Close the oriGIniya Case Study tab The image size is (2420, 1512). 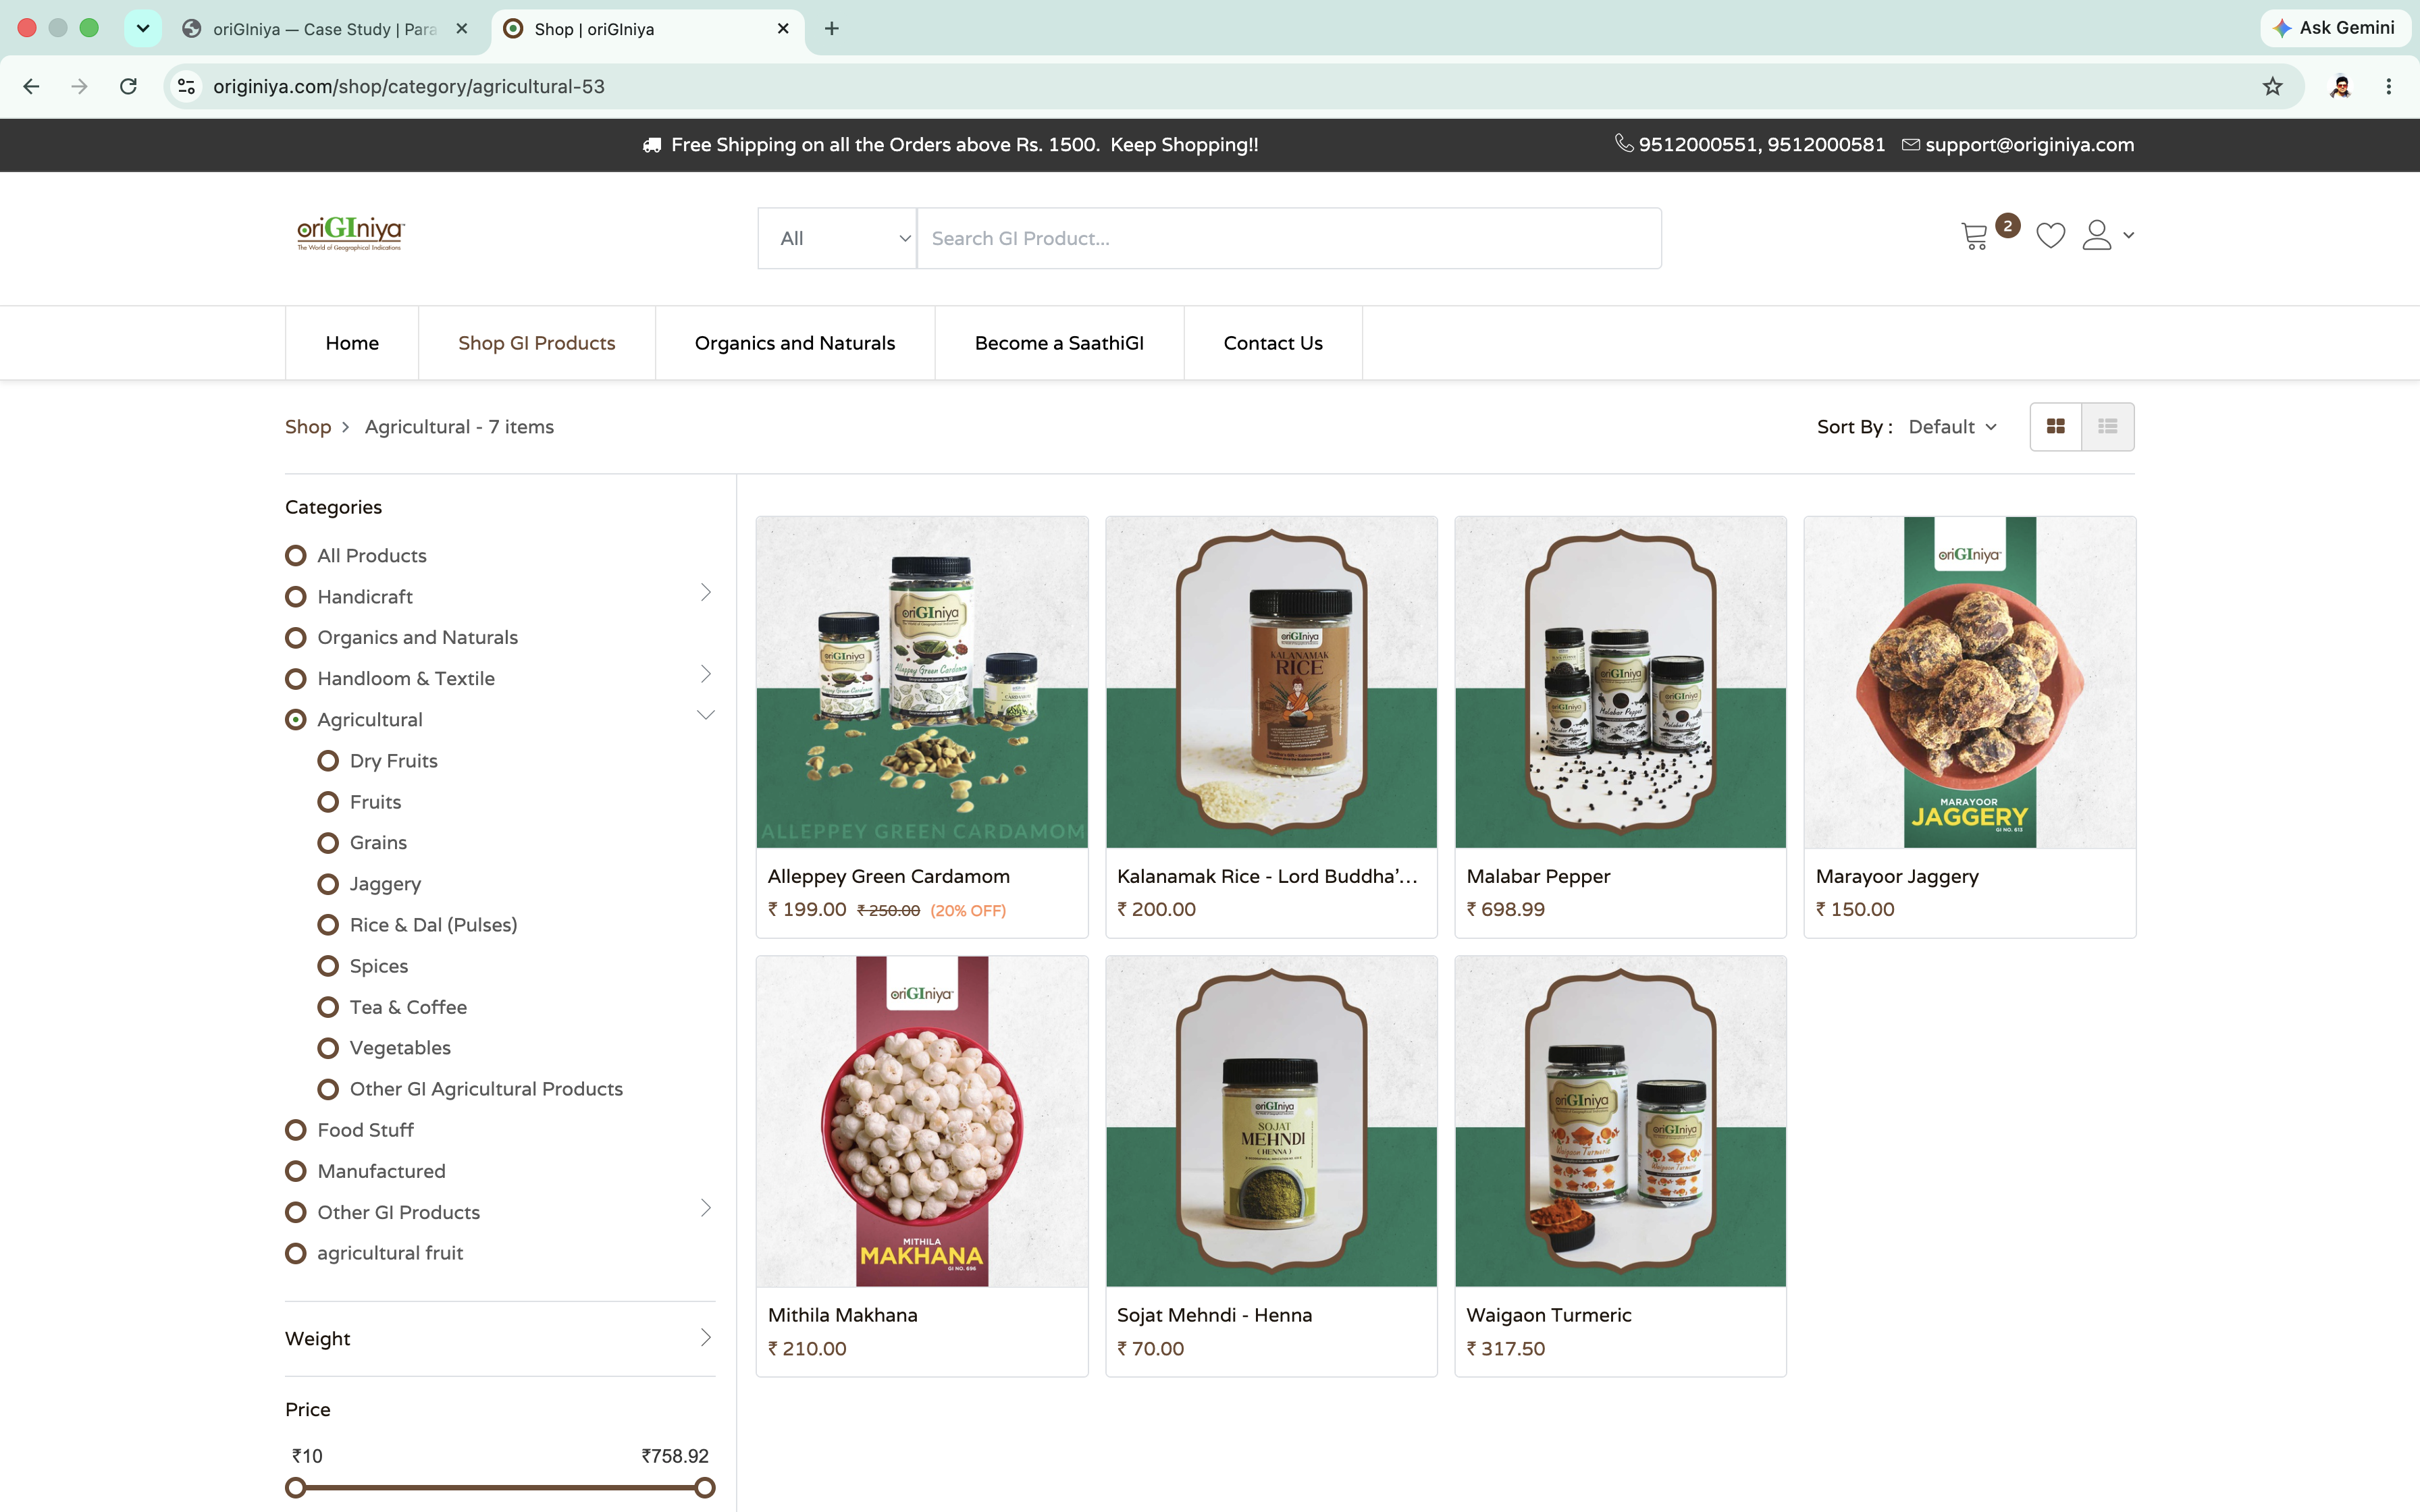461,29
